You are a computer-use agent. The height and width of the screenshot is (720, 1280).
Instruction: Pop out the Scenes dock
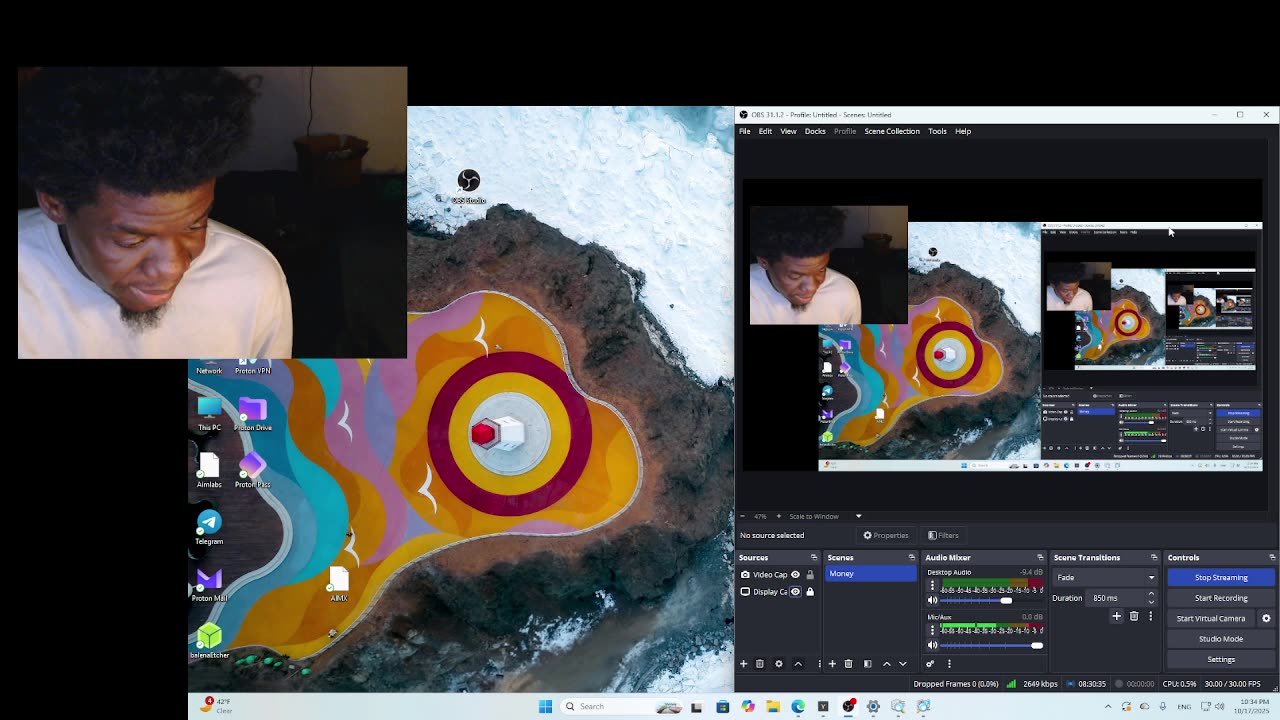912,557
